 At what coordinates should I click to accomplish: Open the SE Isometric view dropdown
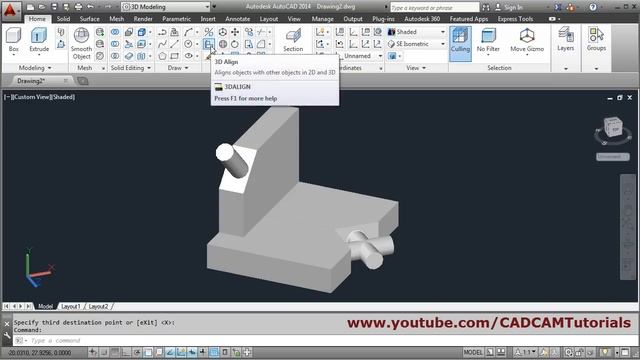coord(416,44)
